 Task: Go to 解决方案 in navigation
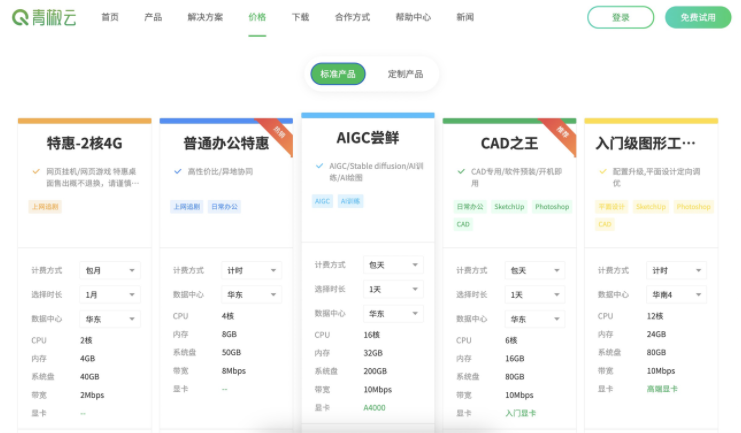pos(205,17)
